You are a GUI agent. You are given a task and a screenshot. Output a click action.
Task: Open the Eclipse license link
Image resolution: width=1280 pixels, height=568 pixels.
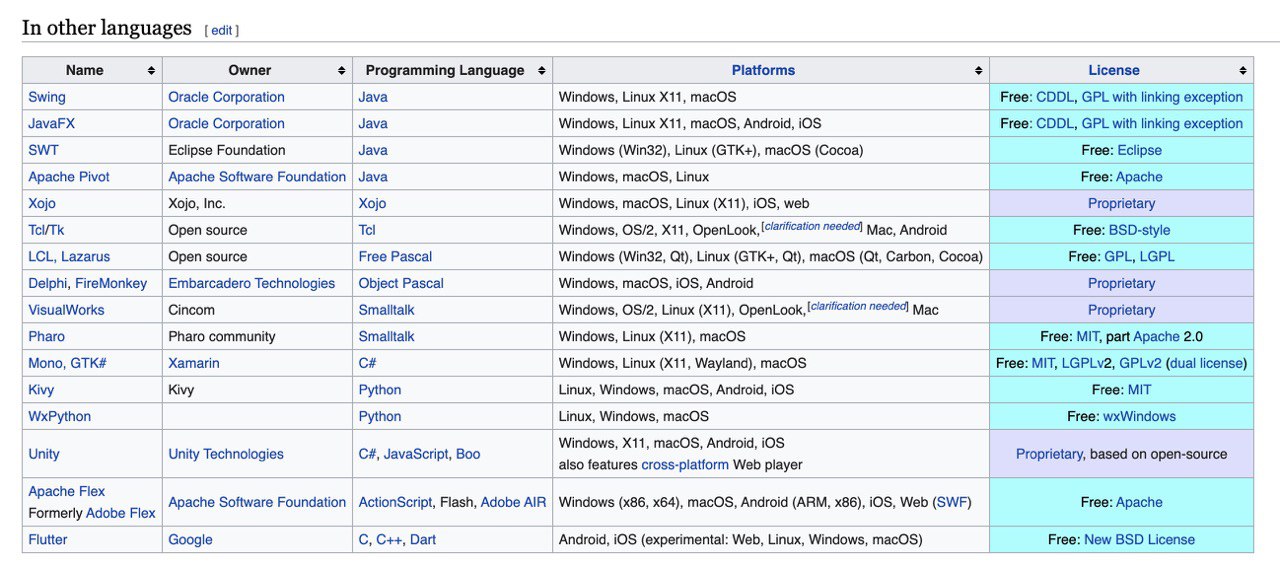pos(1140,150)
